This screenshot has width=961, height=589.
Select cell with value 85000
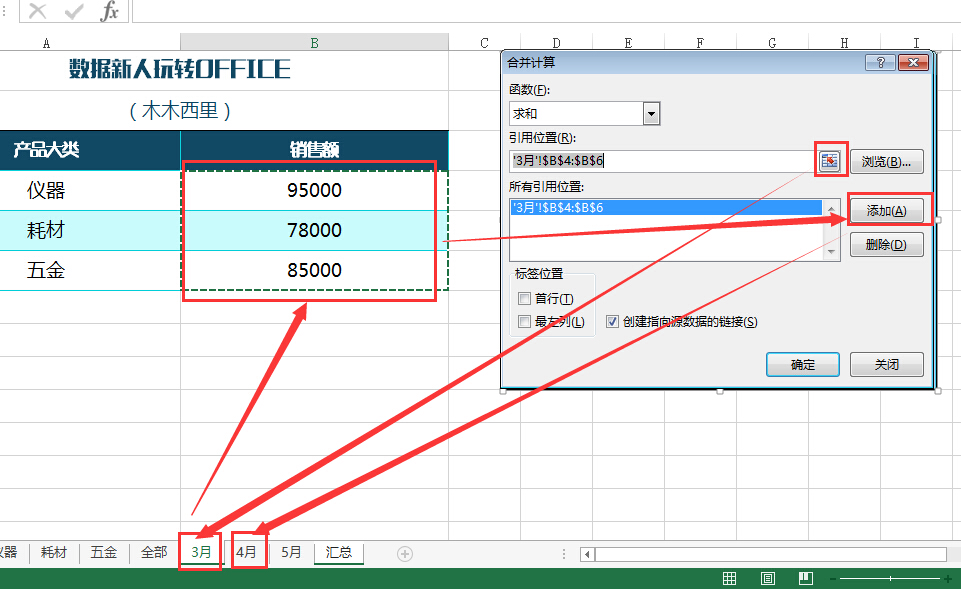pyautogui.click(x=314, y=270)
